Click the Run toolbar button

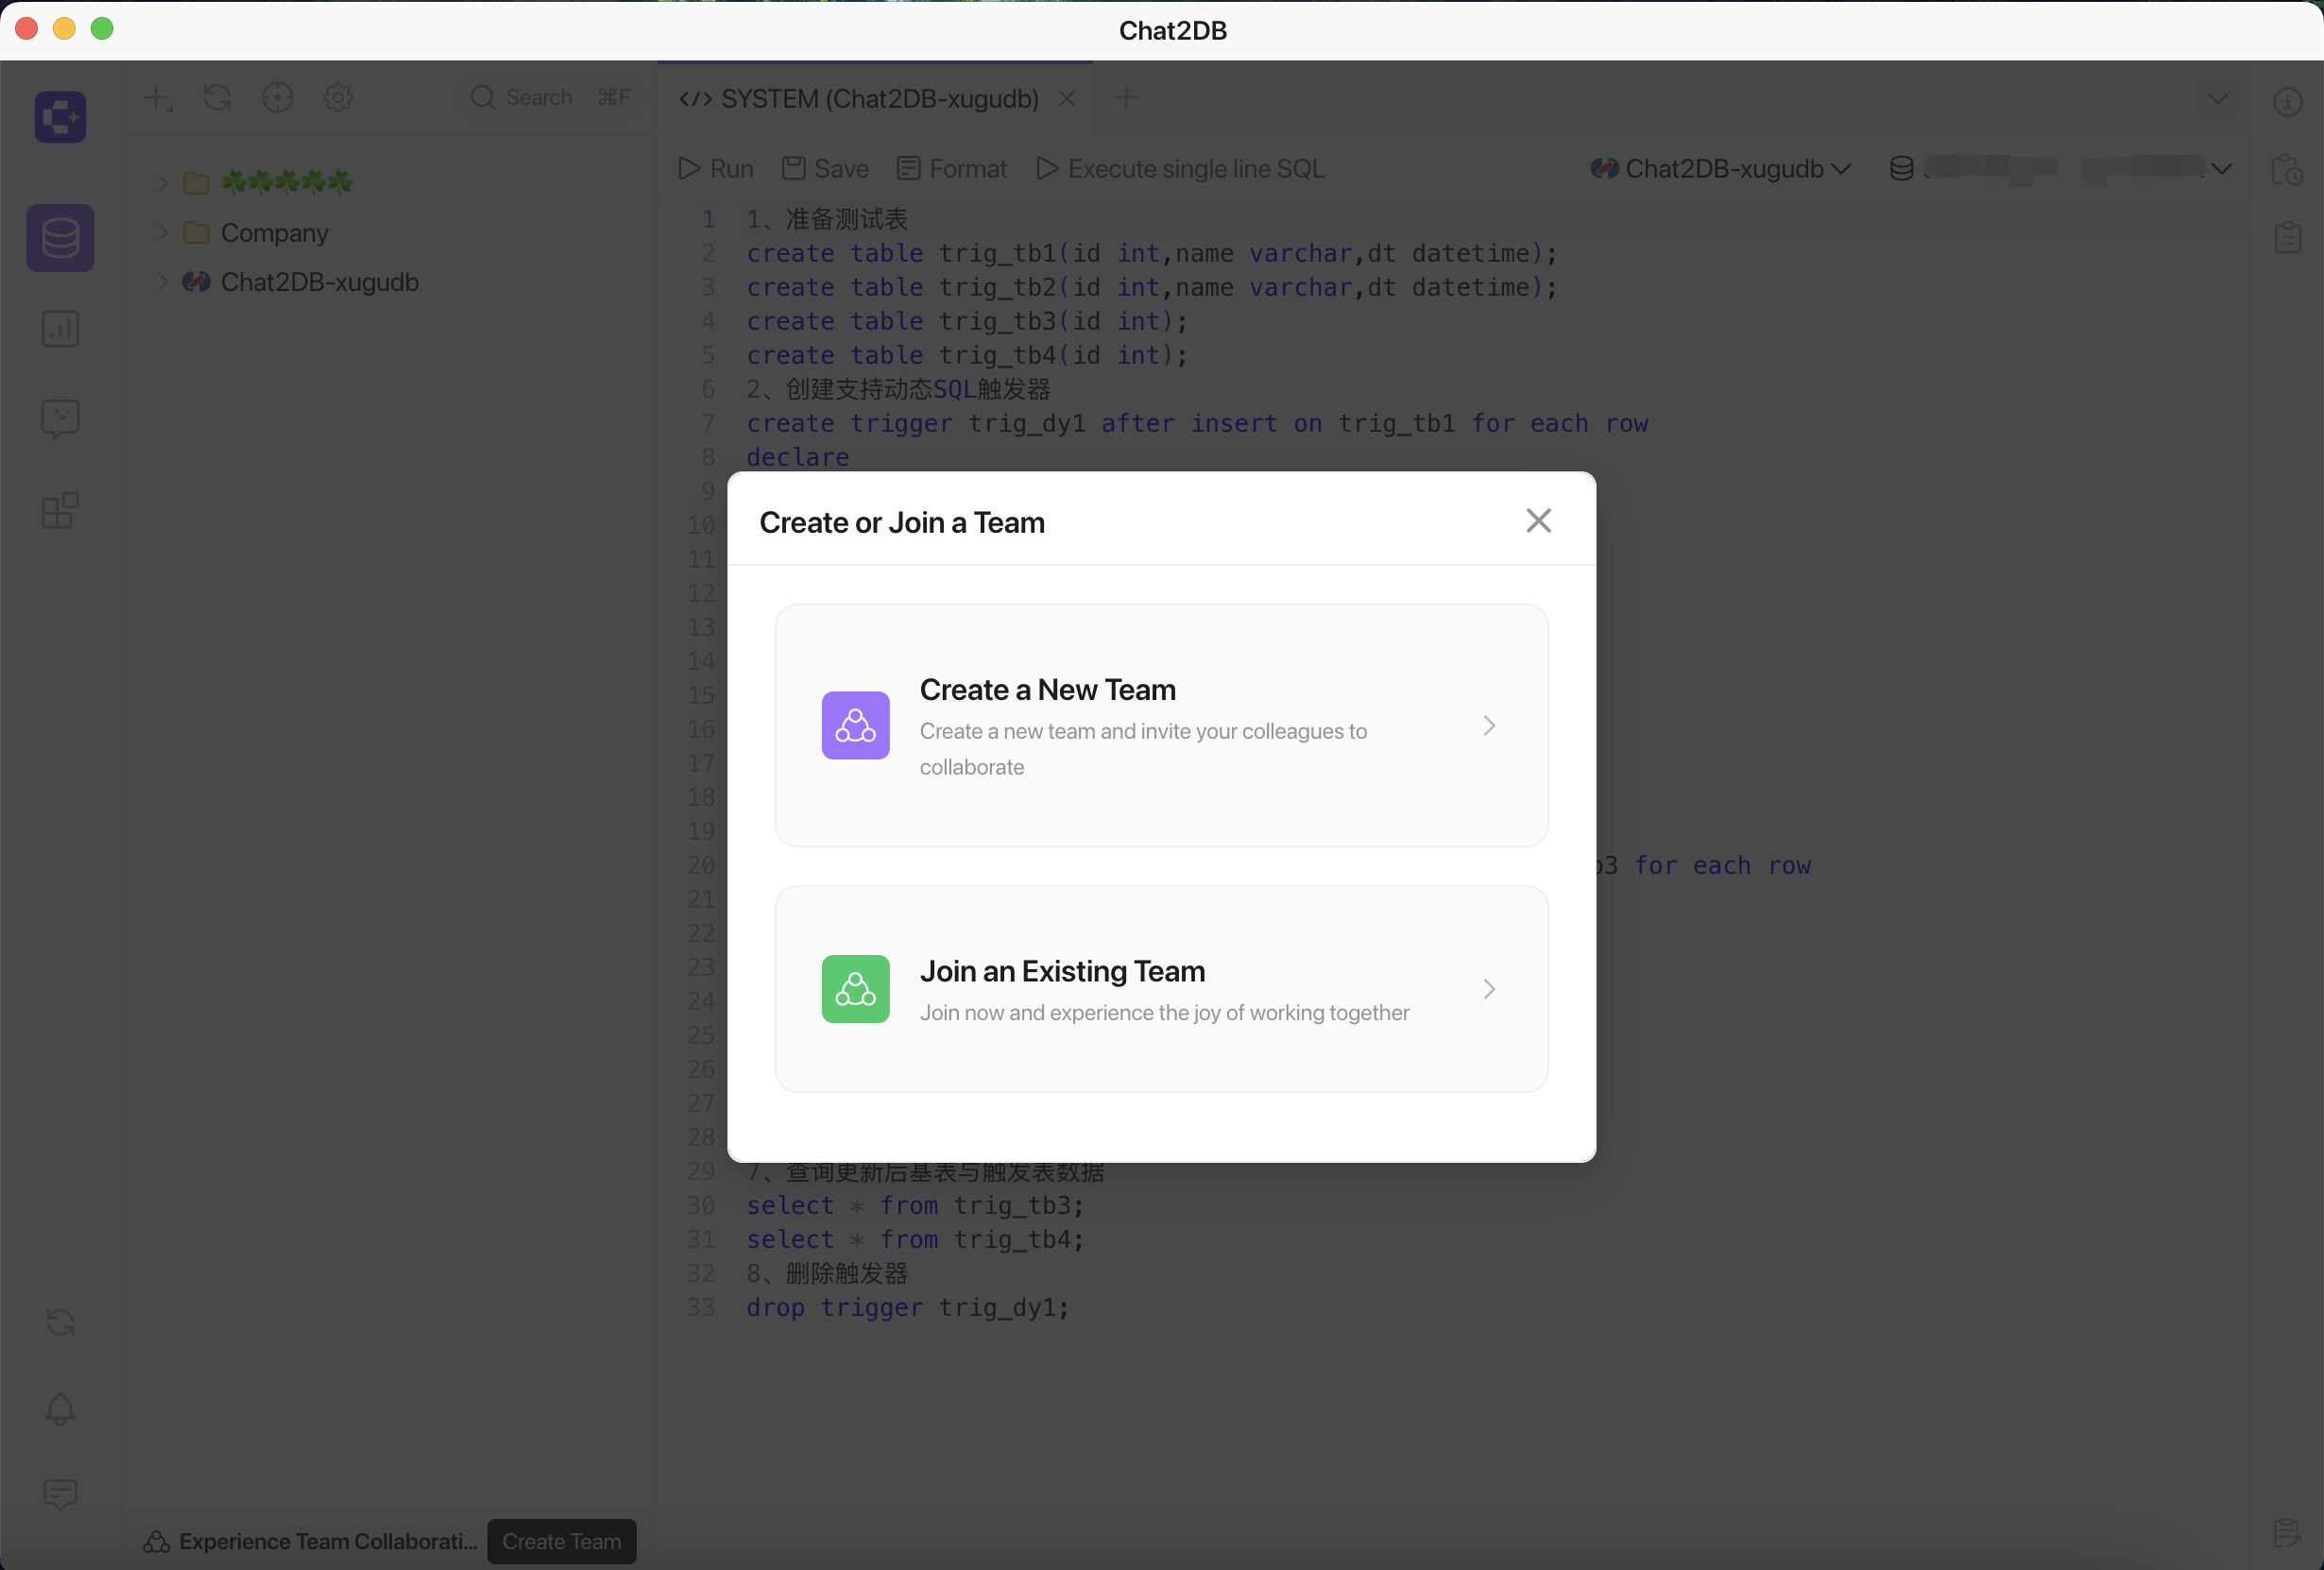[x=716, y=169]
